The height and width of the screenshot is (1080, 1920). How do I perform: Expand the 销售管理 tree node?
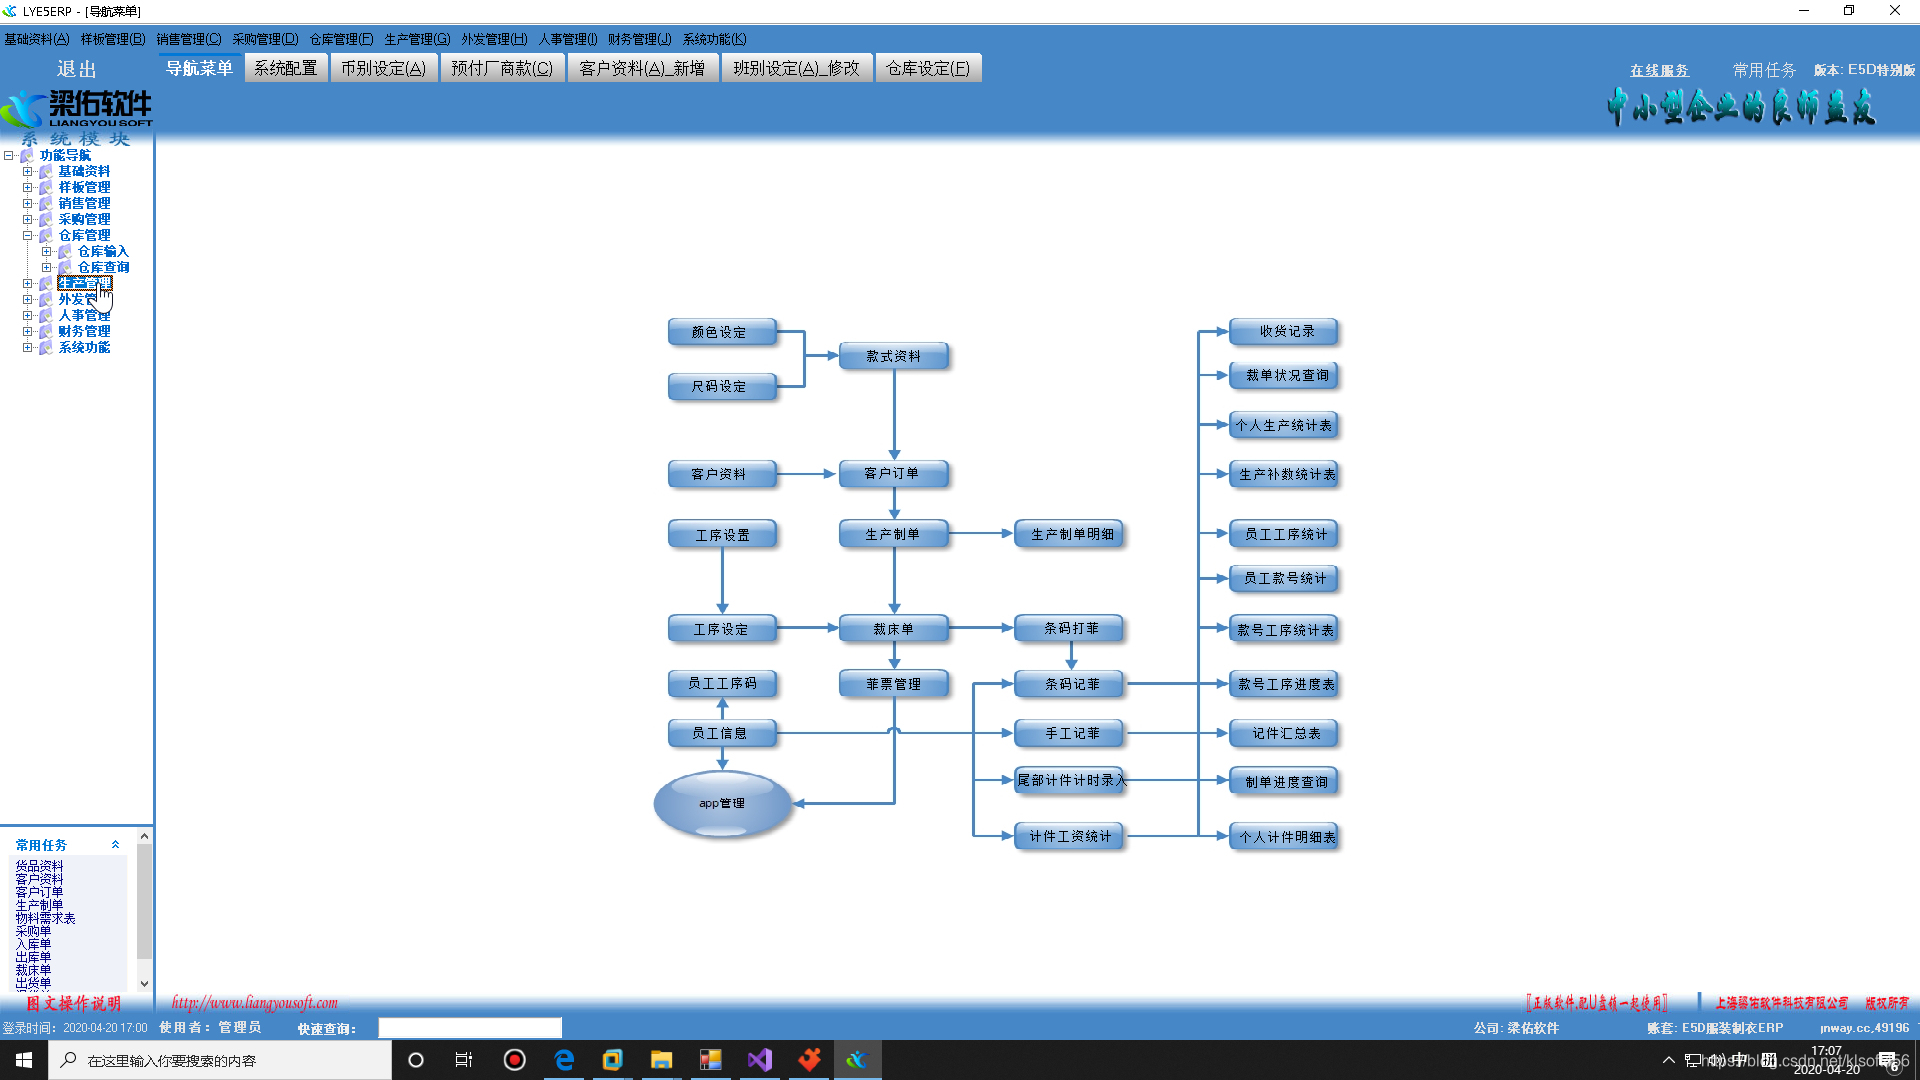28,204
